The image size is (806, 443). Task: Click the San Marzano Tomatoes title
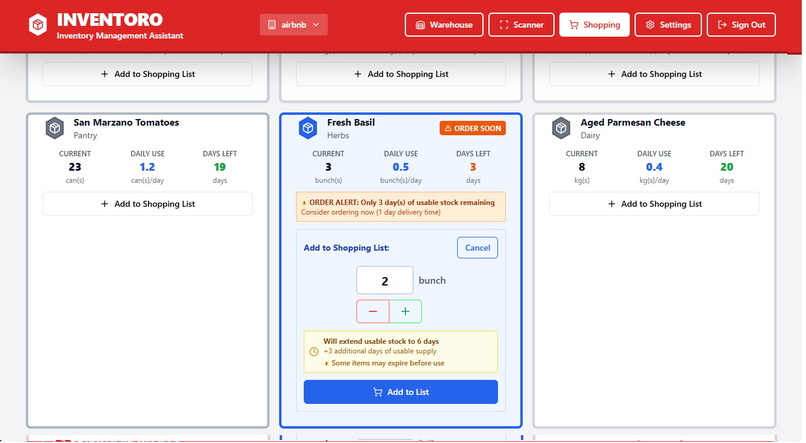(126, 122)
